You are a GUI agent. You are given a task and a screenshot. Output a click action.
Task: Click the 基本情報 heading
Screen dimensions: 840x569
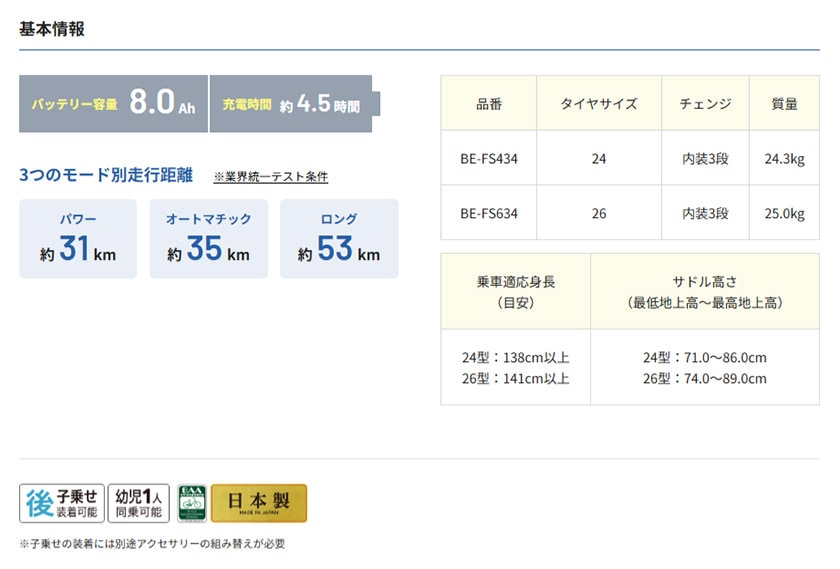(52, 28)
